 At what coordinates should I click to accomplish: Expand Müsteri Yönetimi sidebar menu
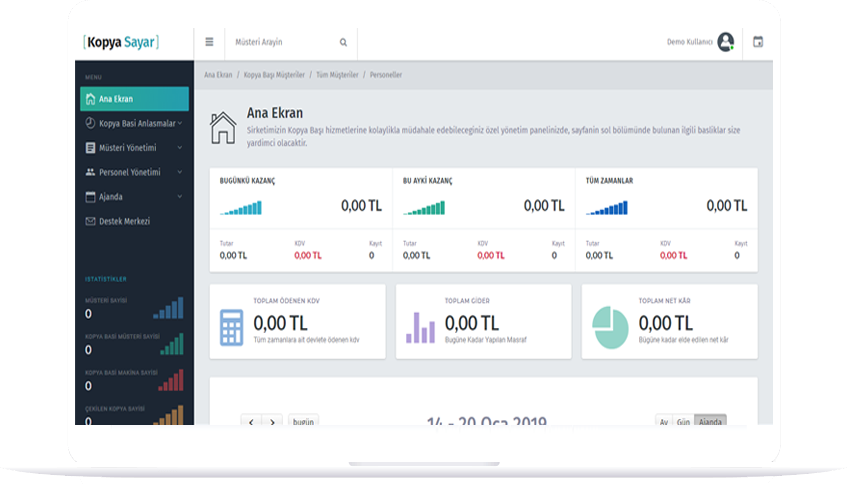[133, 148]
